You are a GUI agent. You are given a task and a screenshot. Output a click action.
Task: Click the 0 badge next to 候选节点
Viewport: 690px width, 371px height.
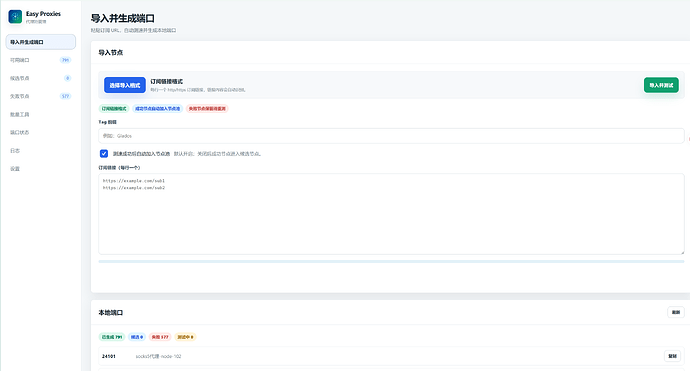pyautogui.click(x=67, y=78)
